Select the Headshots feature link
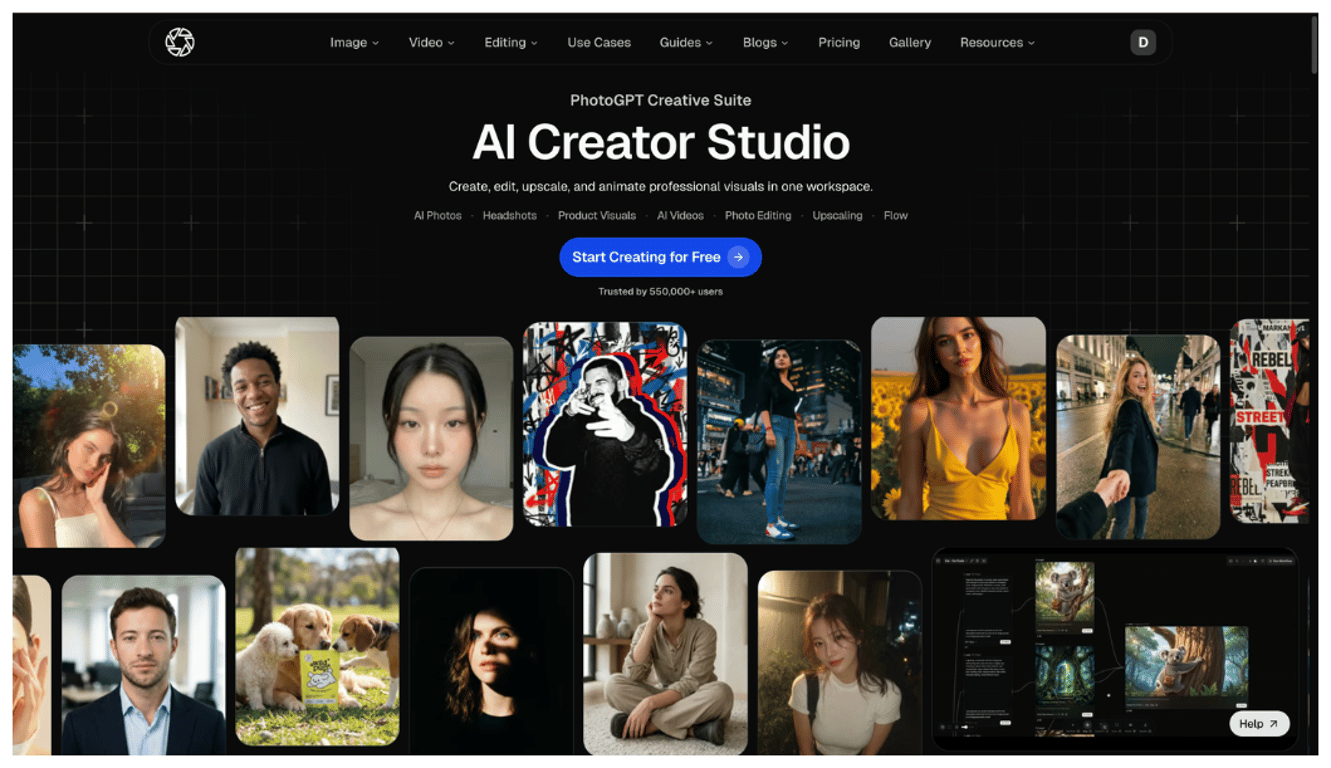 point(510,216)
